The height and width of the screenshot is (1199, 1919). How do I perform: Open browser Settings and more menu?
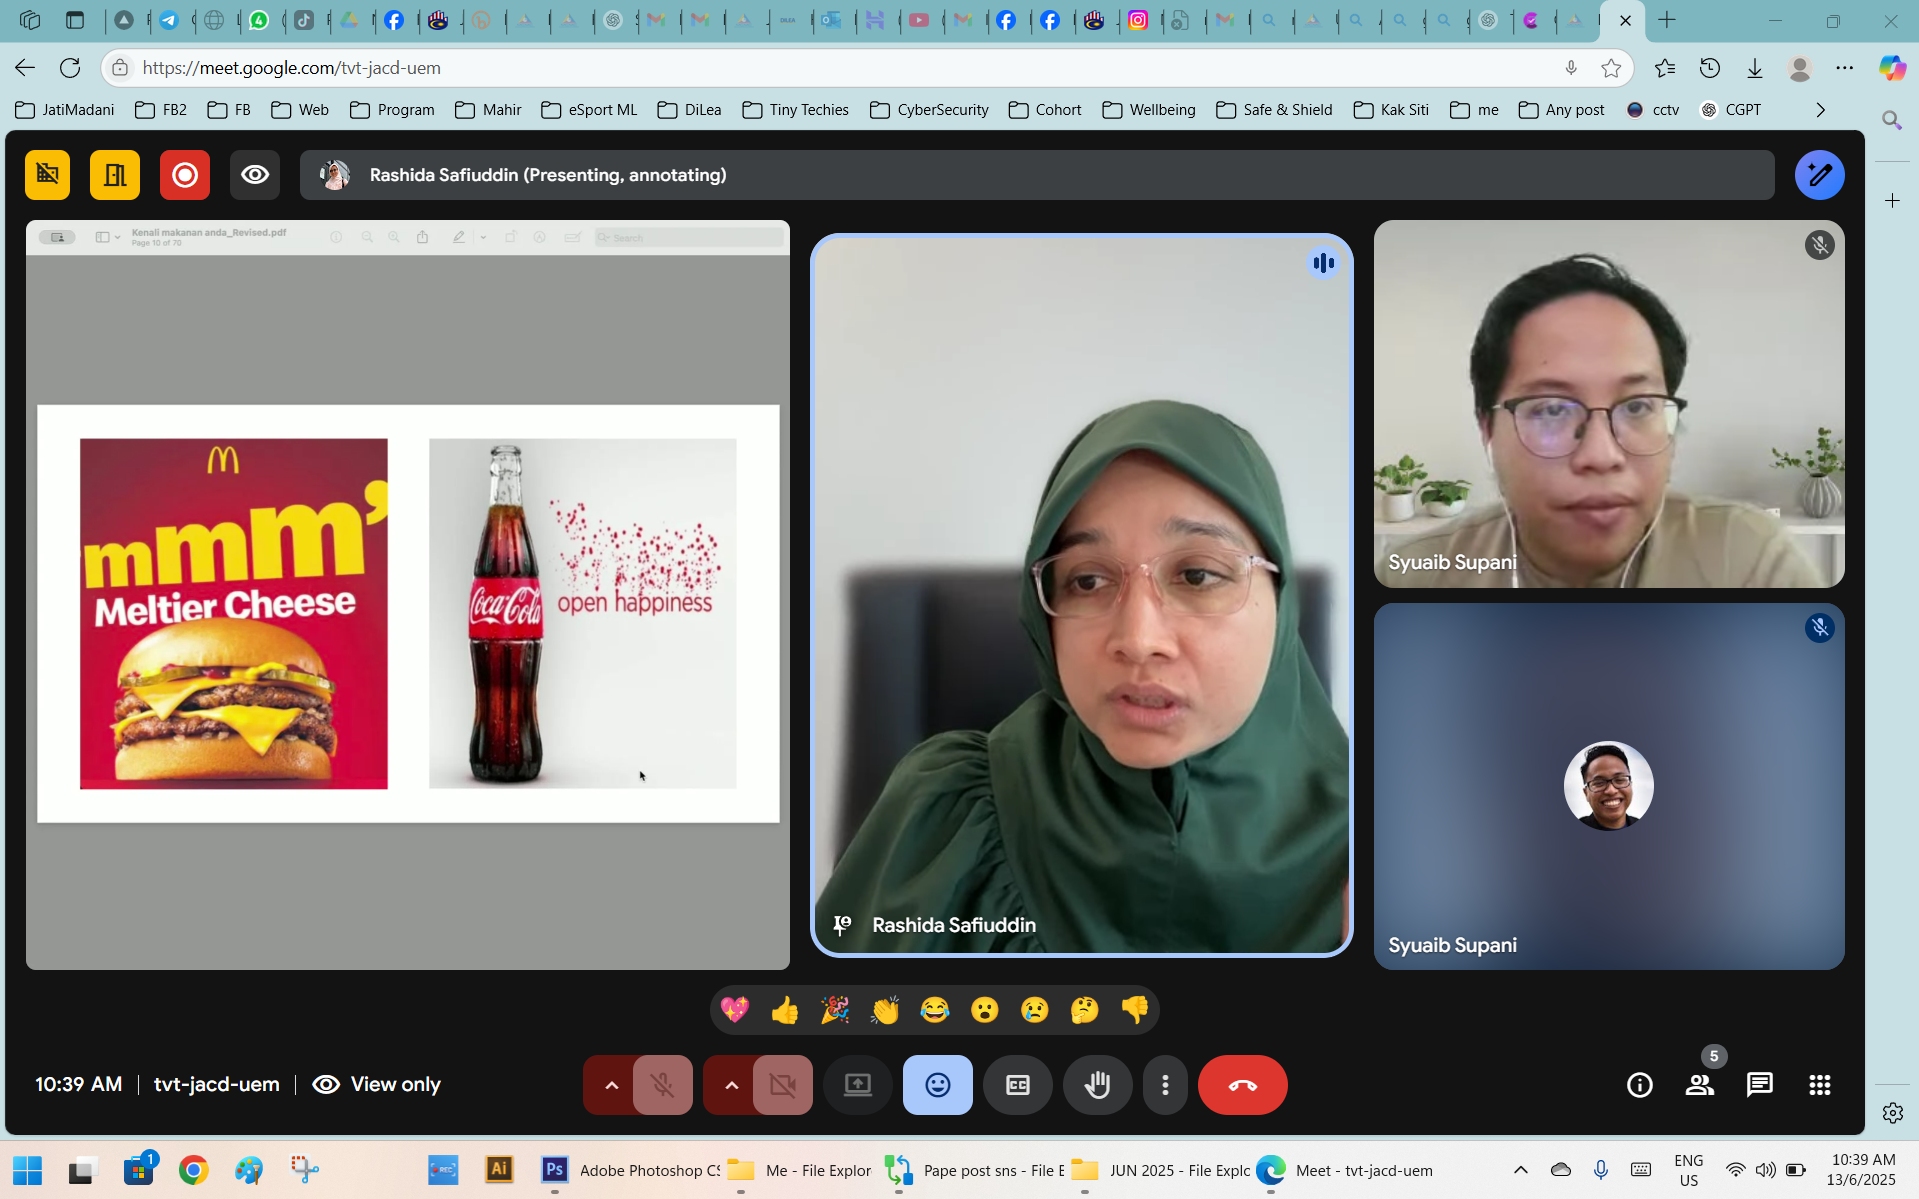[x=1844, y=68]
